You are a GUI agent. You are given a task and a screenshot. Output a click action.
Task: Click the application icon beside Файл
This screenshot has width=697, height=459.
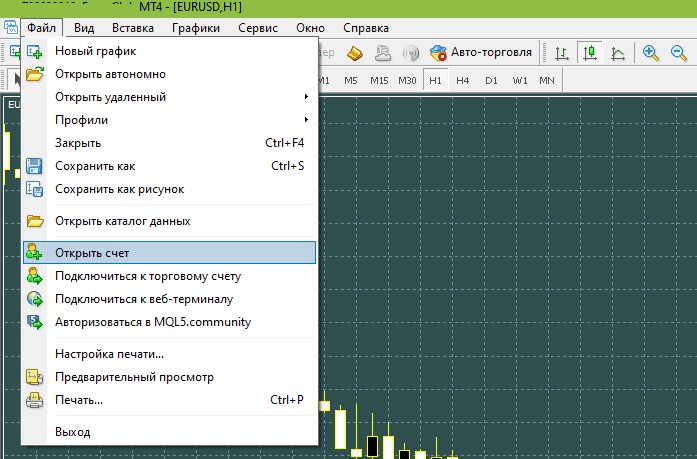(10, 28)
